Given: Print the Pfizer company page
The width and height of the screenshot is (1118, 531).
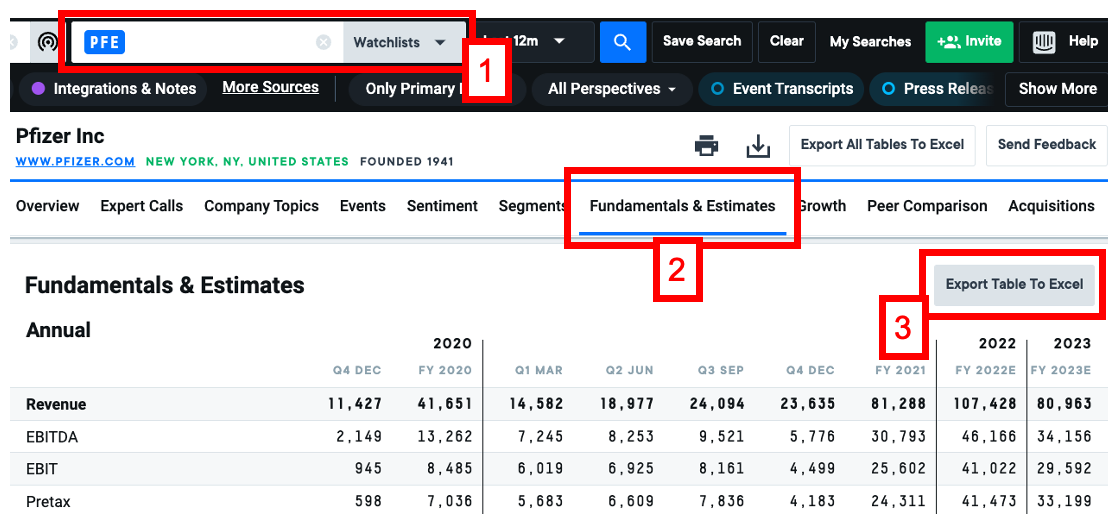Looking at the screenshot, I should point(706,146).
